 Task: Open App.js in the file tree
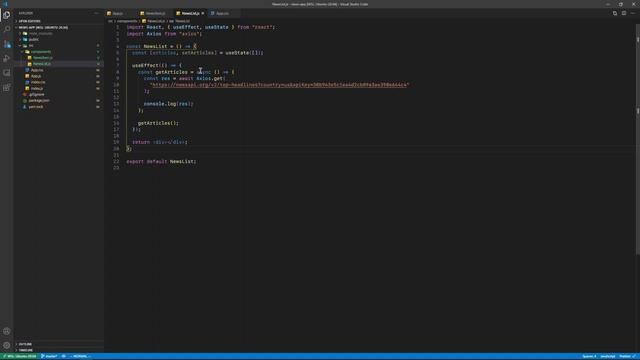[36, 76]
